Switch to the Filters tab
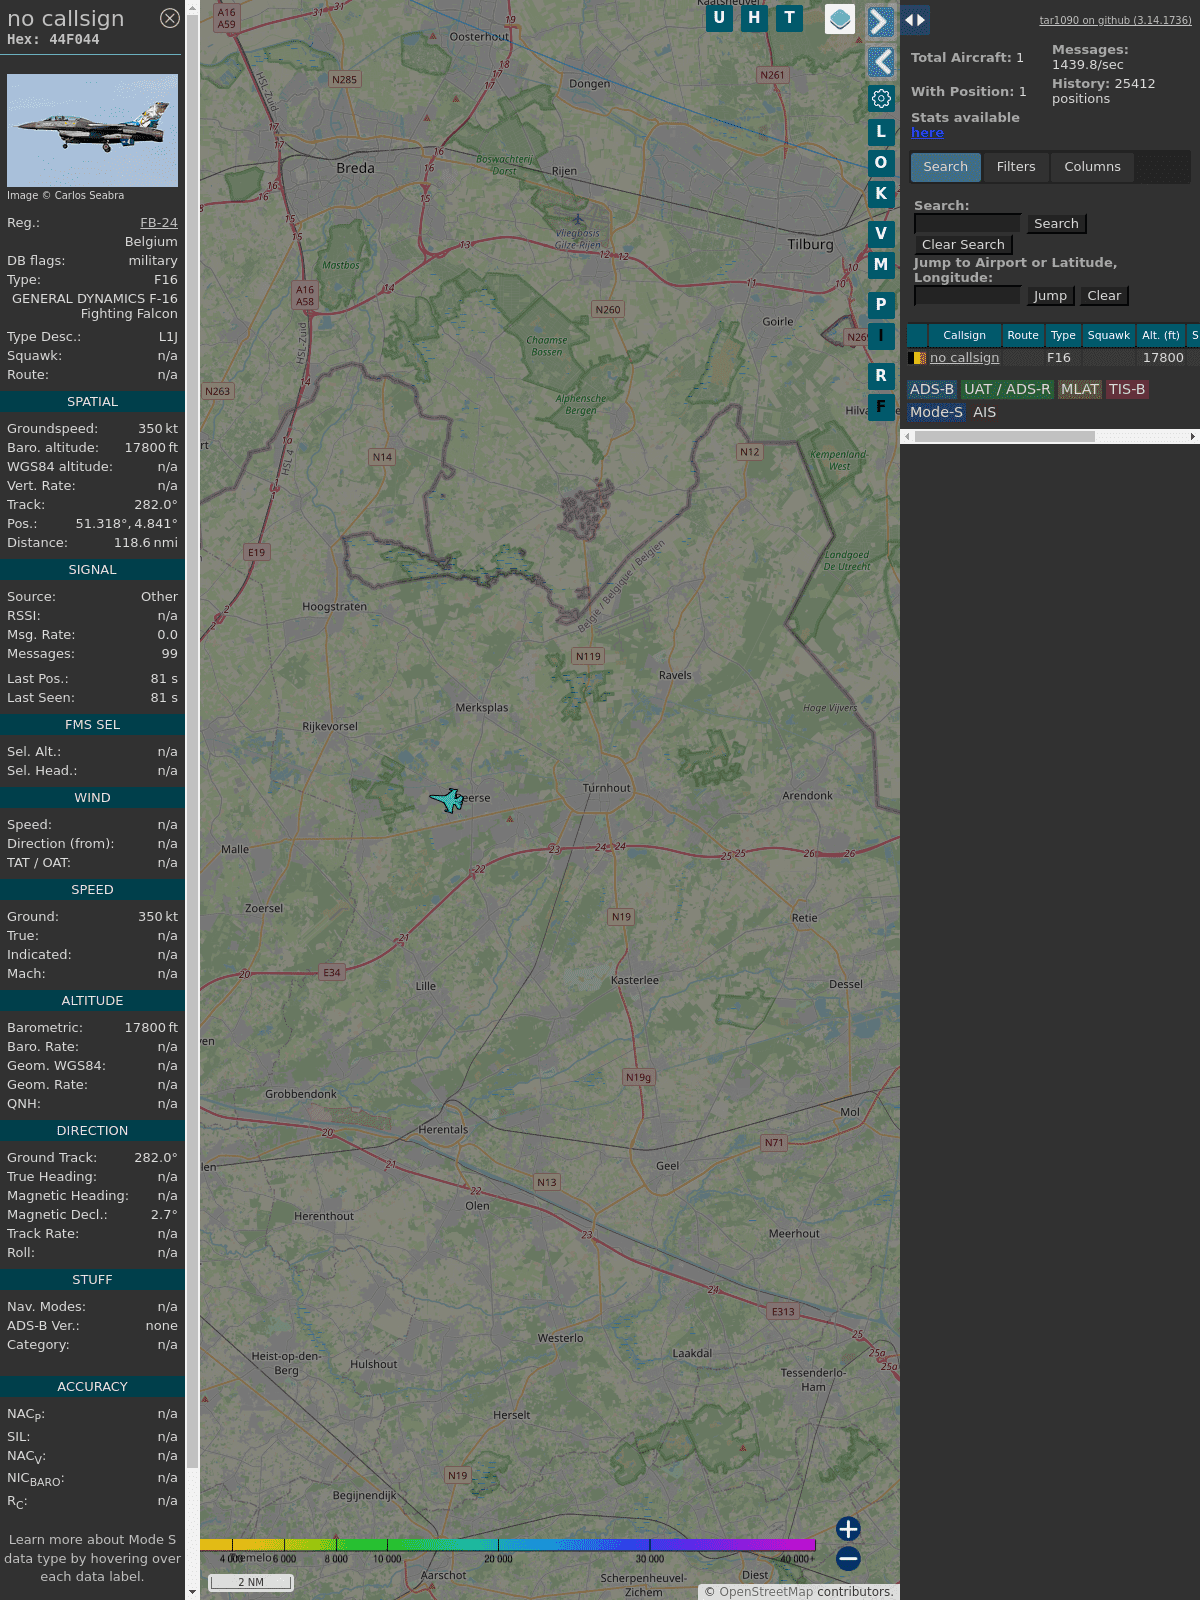1200x1600 pixels. tap(1016, 167)
